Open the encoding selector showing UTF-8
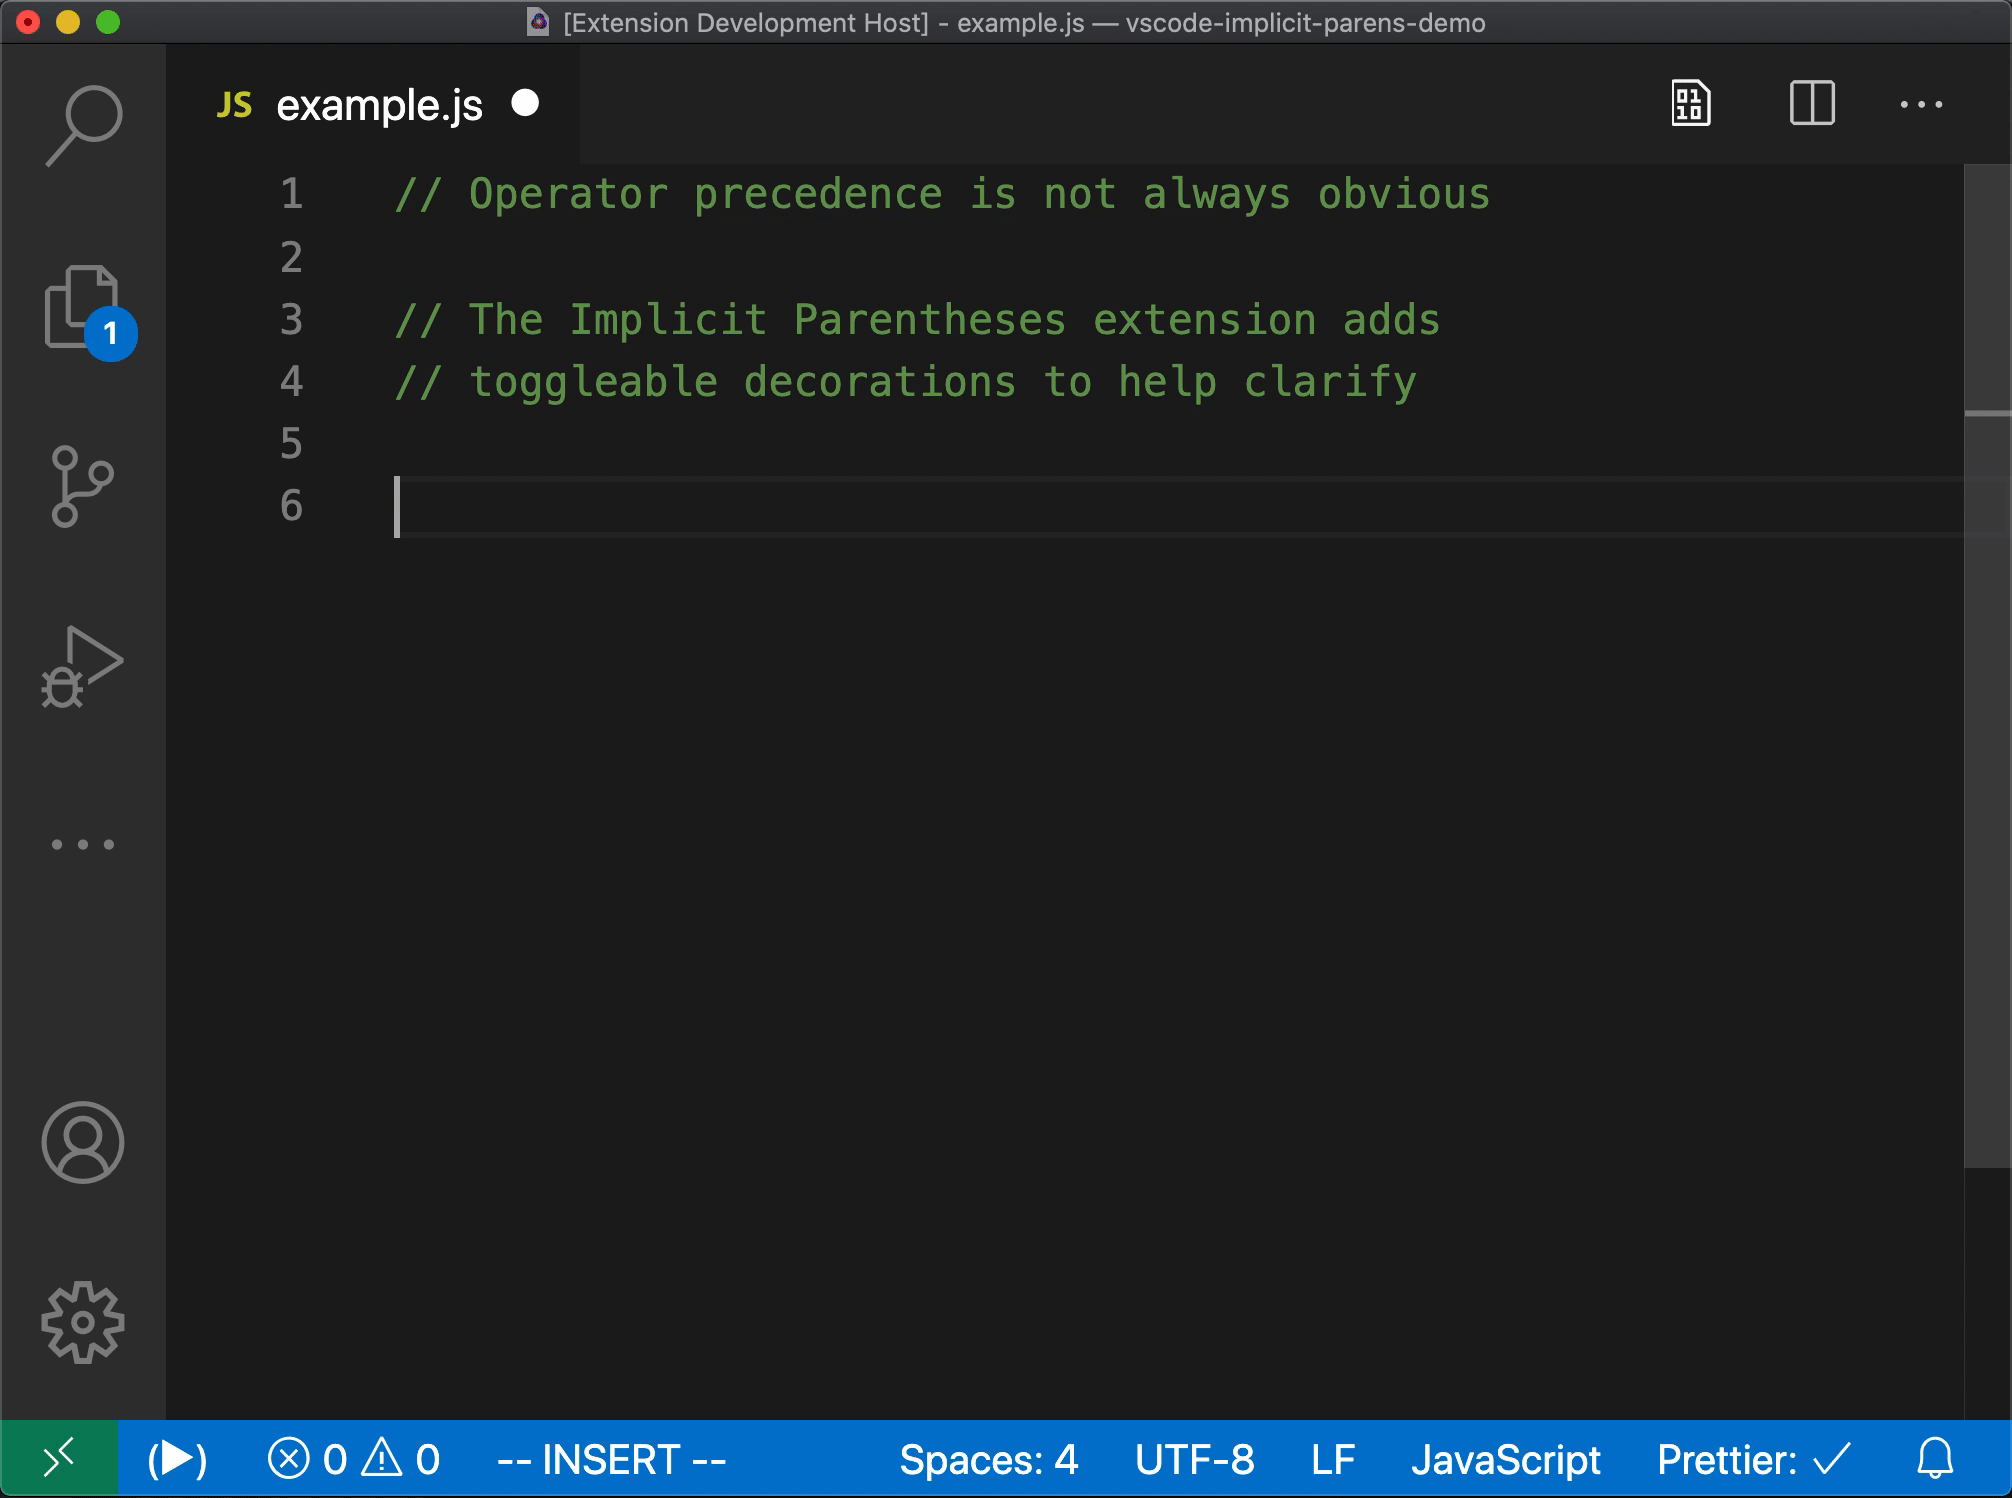 coord(1196,1460)
